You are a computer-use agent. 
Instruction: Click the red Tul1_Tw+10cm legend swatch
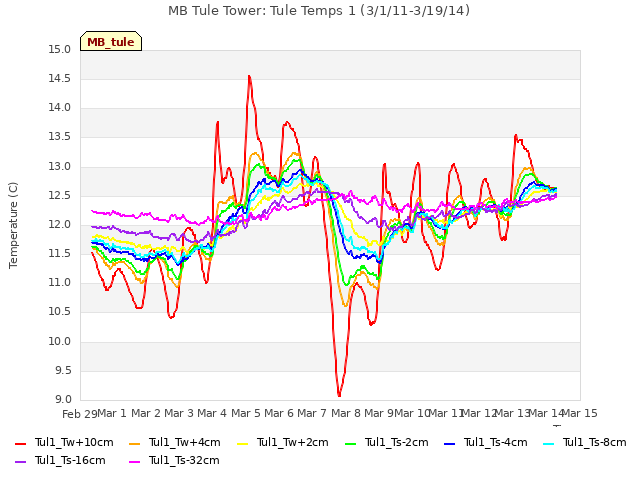(20, 444)
